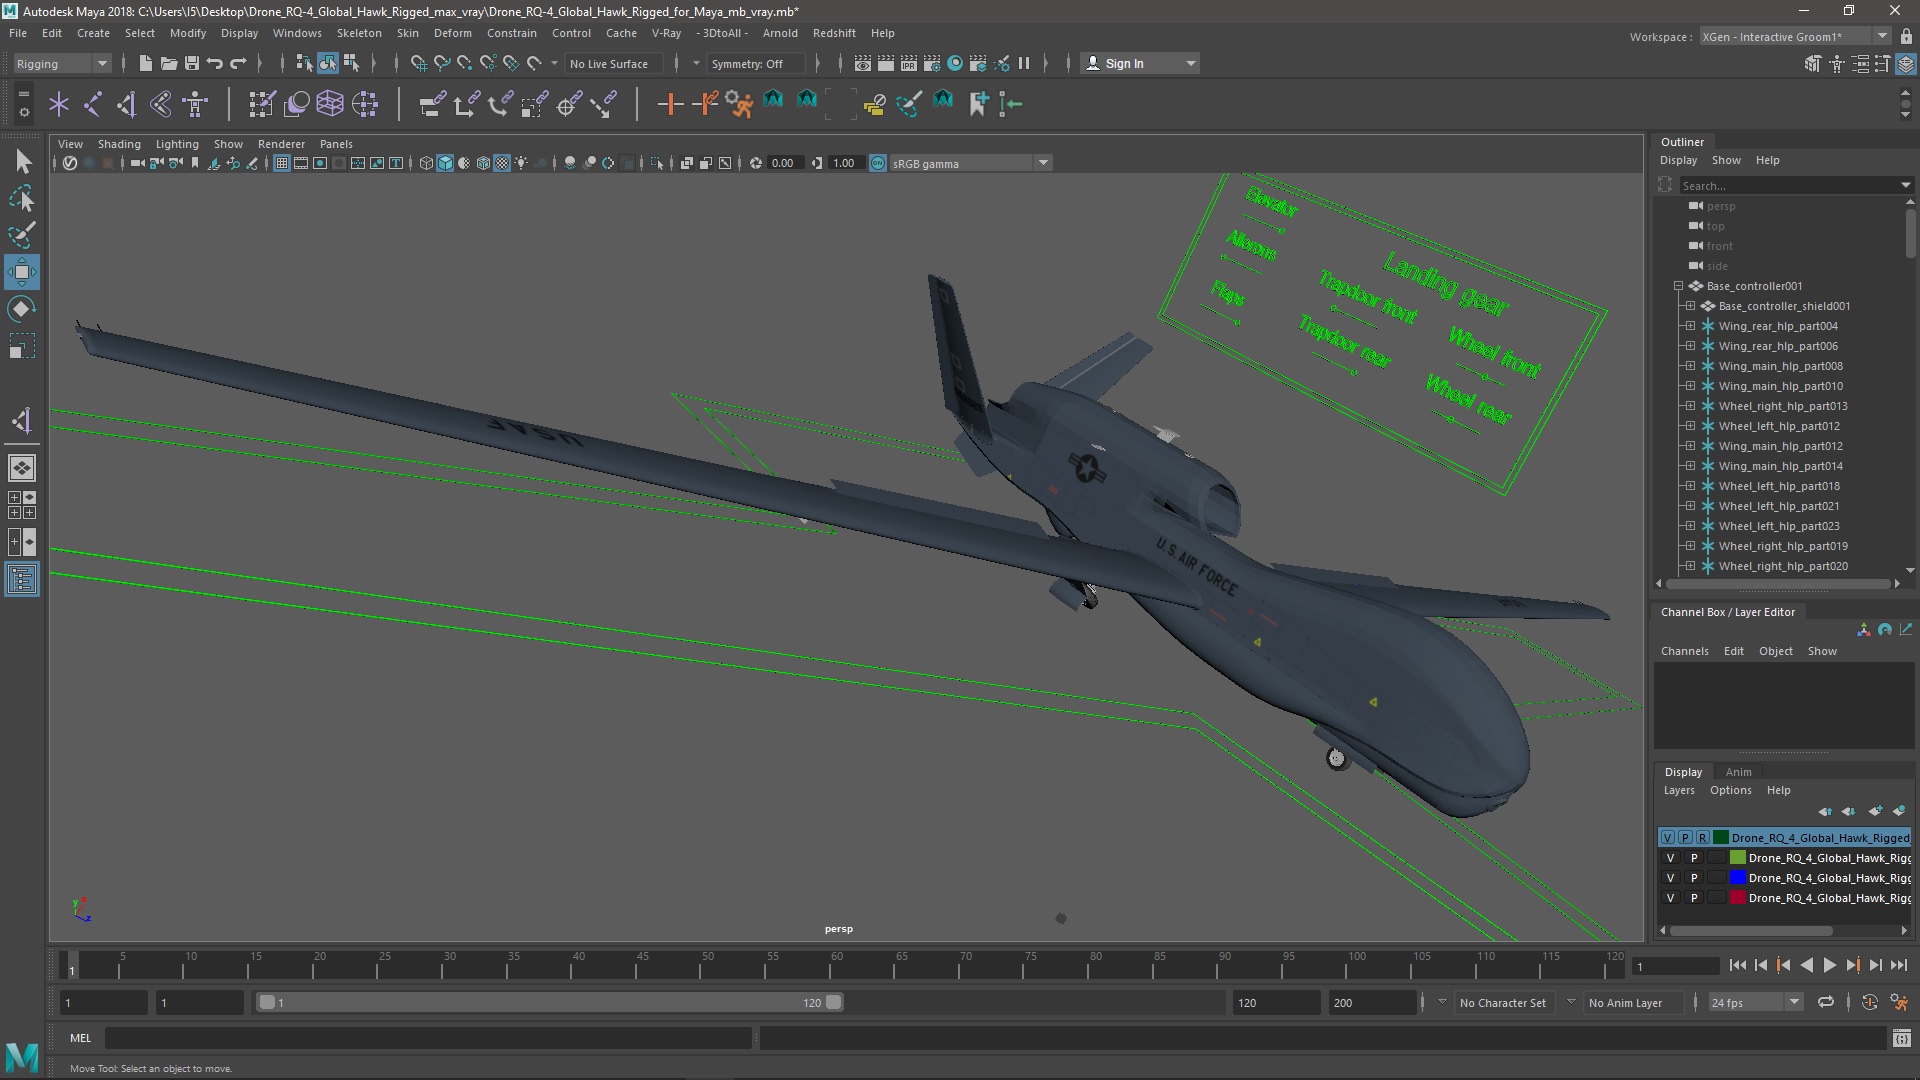The height and width of the screenshot is (1080, 1920).
Task: Click the Create Lattice shelf icon
Action: [329, 104]
